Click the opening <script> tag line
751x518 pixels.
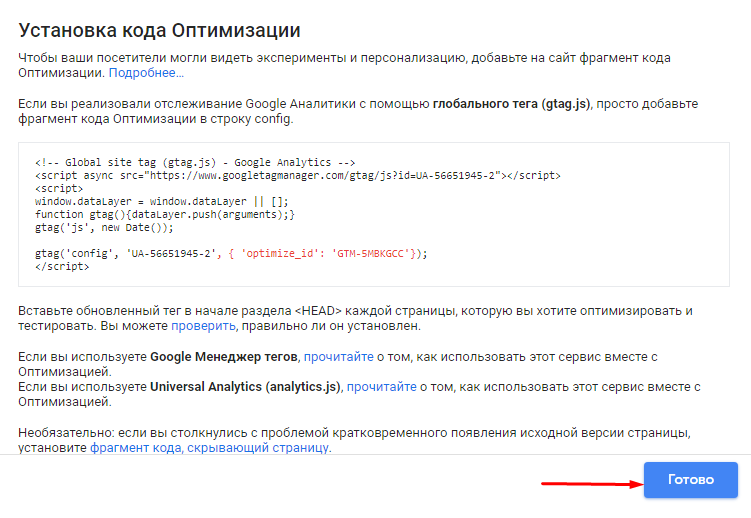click(x=59, y=188)
